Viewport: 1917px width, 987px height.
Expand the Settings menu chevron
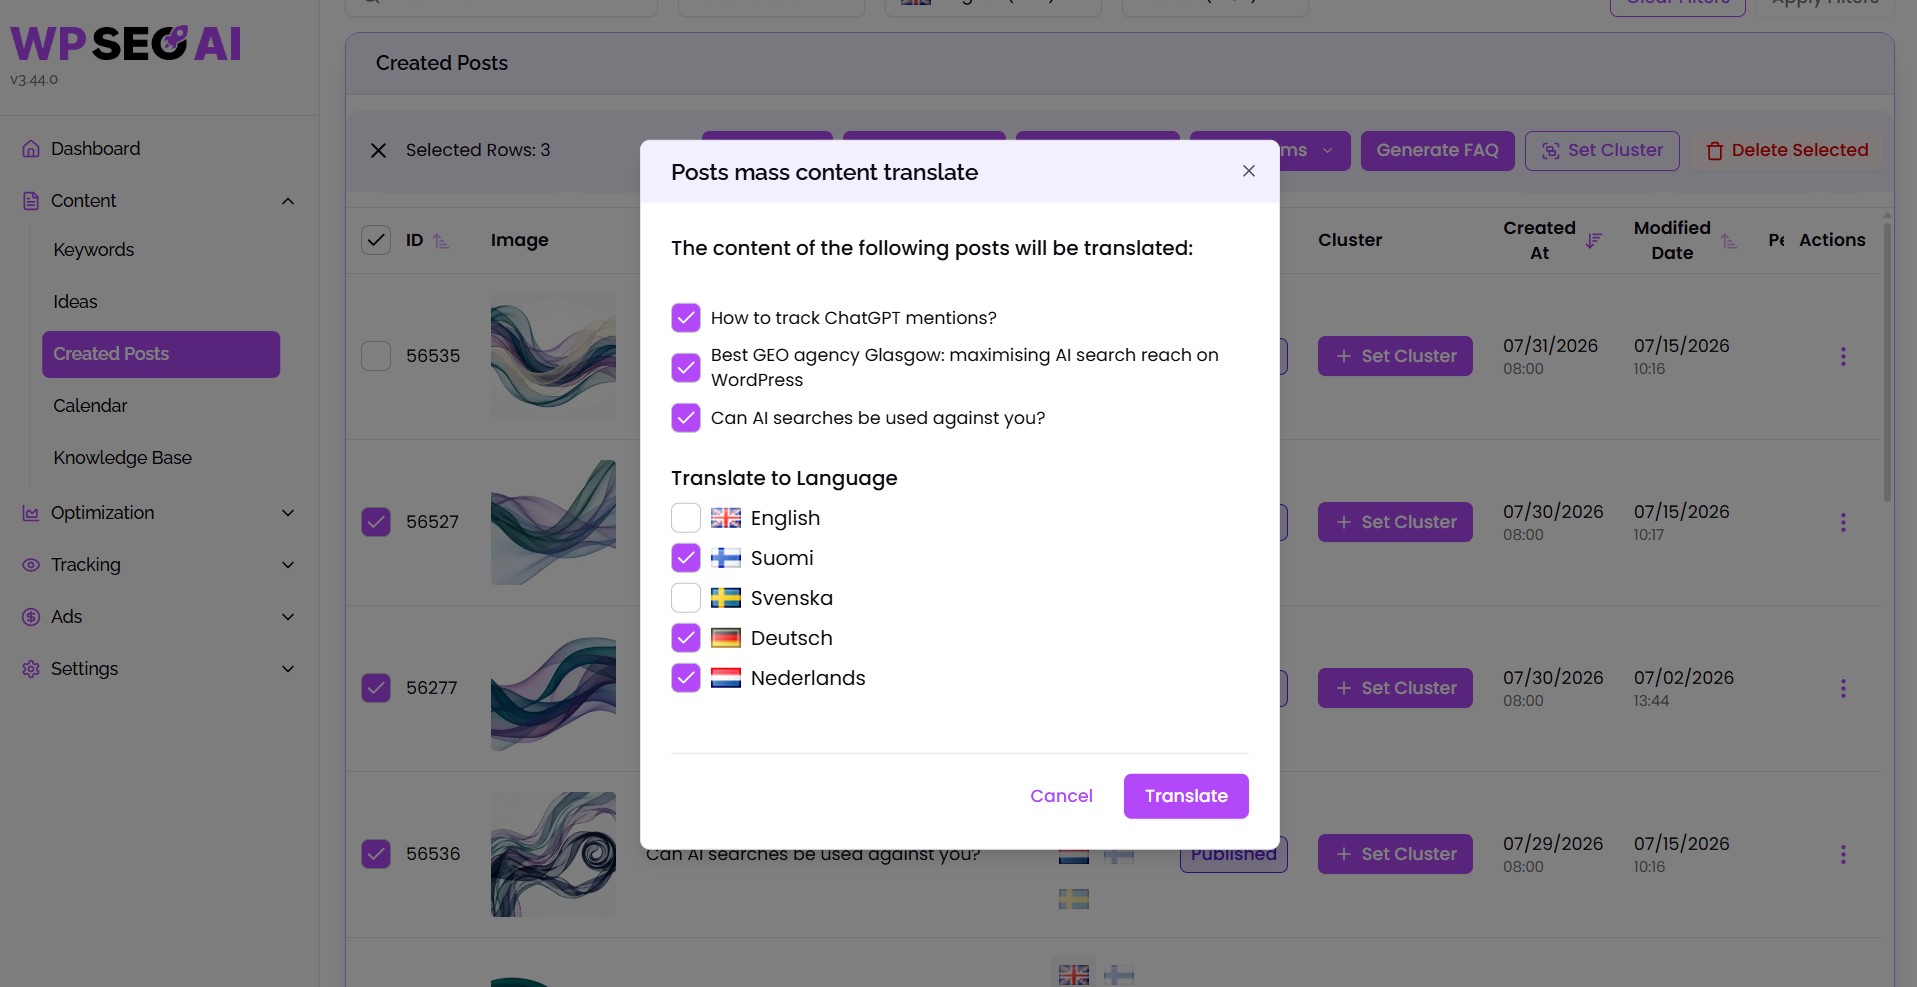tap(288, 669)
